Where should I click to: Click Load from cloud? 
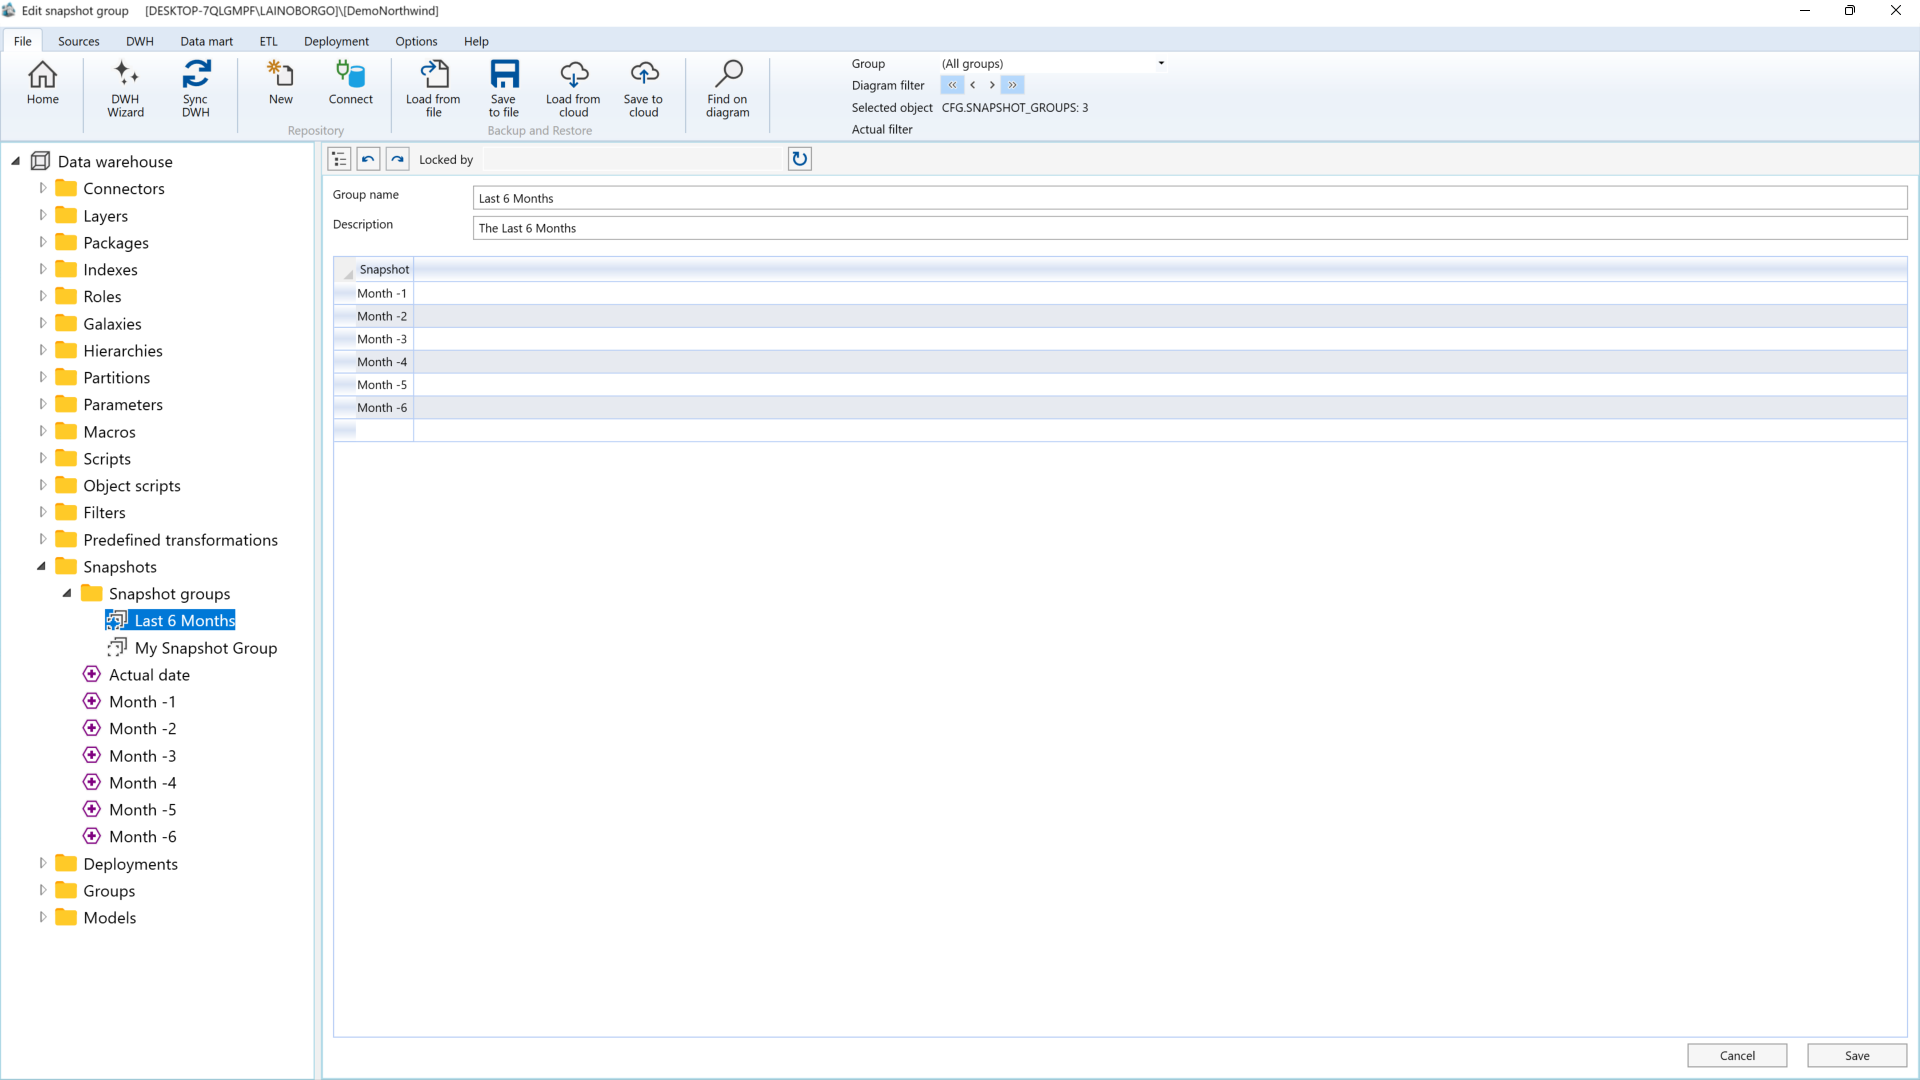pyautogui.click(x=573, y=89)
